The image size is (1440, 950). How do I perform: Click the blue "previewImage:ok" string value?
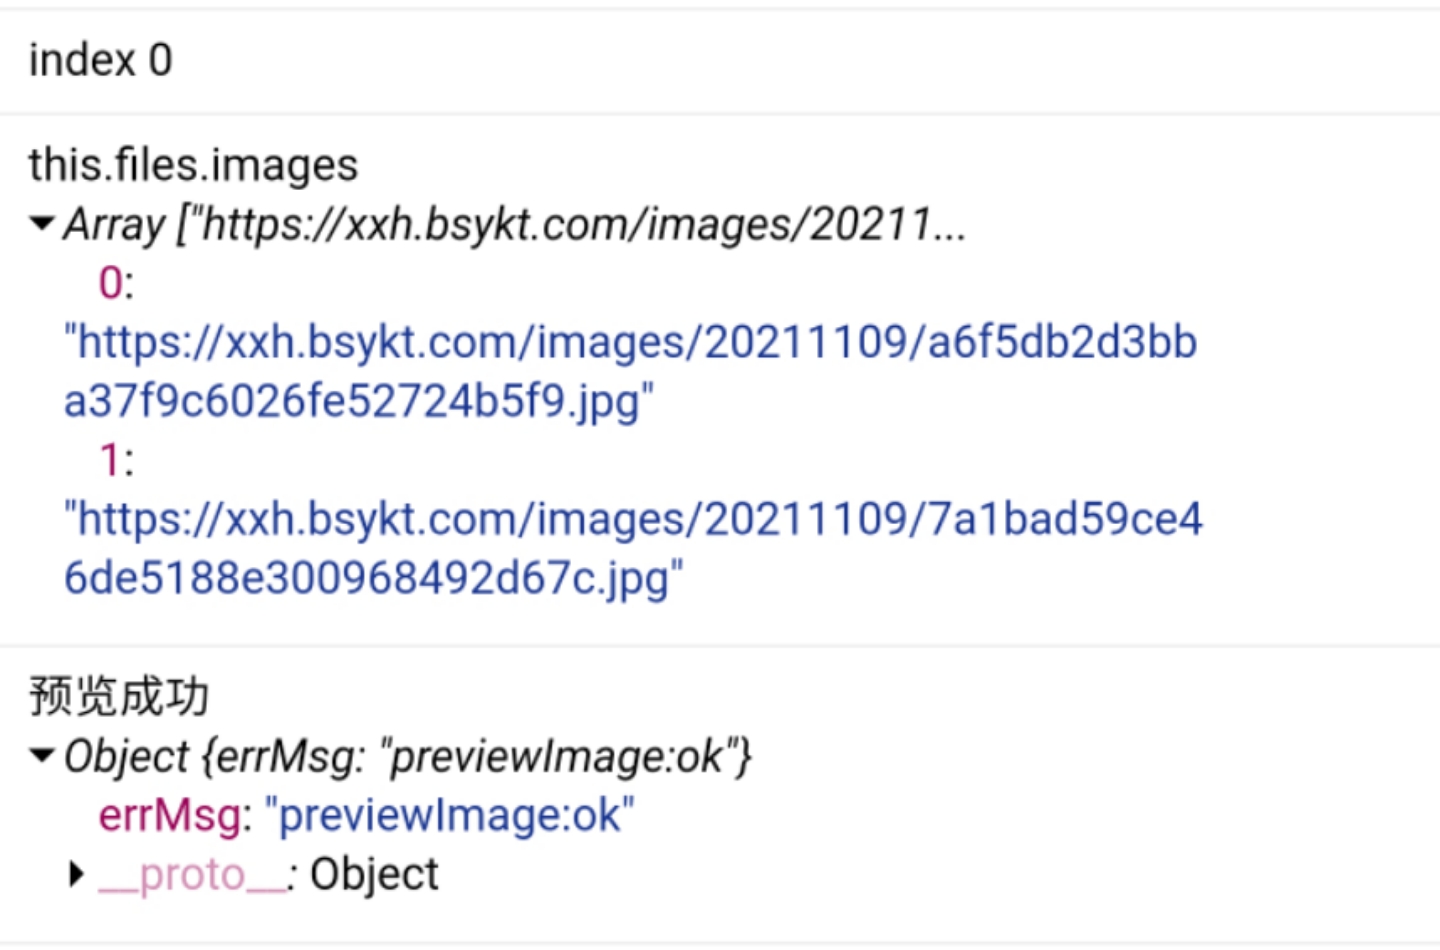449,816
